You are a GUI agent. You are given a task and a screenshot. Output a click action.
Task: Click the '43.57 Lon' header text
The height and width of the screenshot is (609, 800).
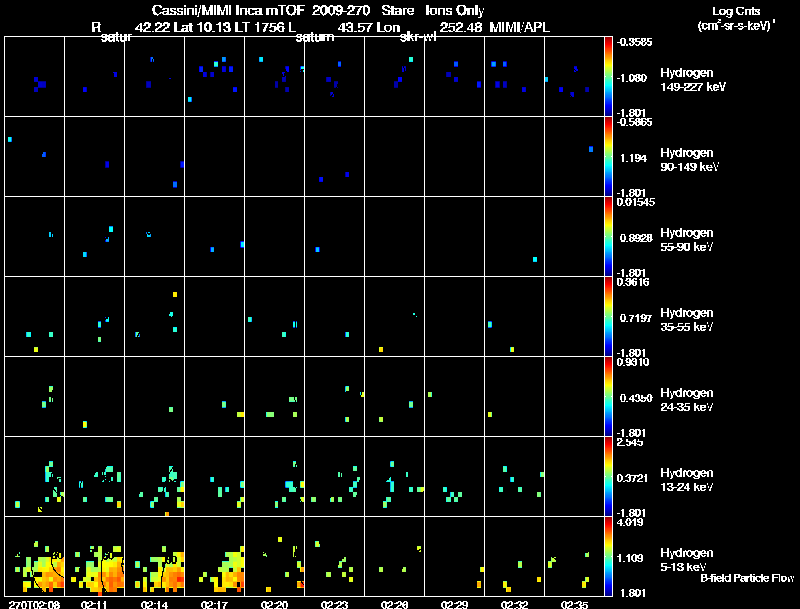click(x=368, y=27)
